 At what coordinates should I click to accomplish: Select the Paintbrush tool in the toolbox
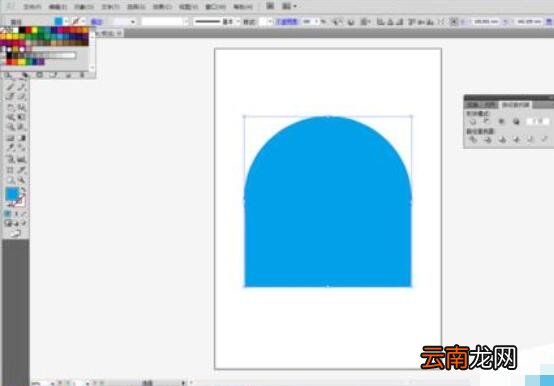pyautogui.click(x=11, y=87)
